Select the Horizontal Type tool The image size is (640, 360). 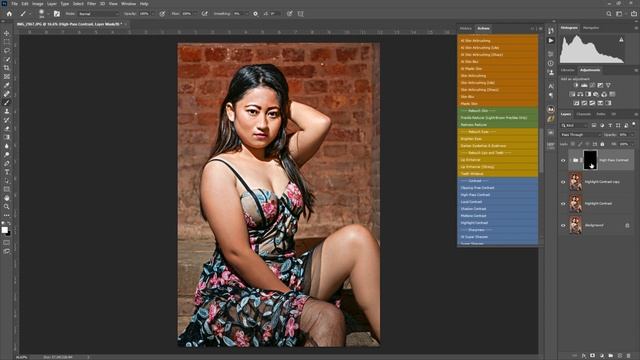tap(7, 172)
